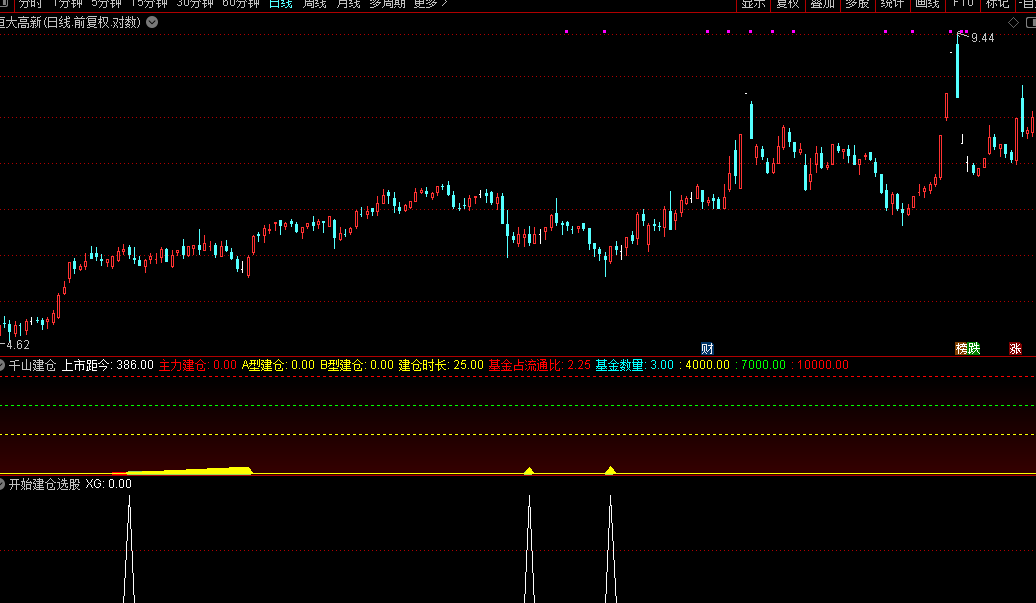The height and width of the screenshot is (603, 1036).
Task: Click the -4.62 low price label
Action: (x=15, y=345)
